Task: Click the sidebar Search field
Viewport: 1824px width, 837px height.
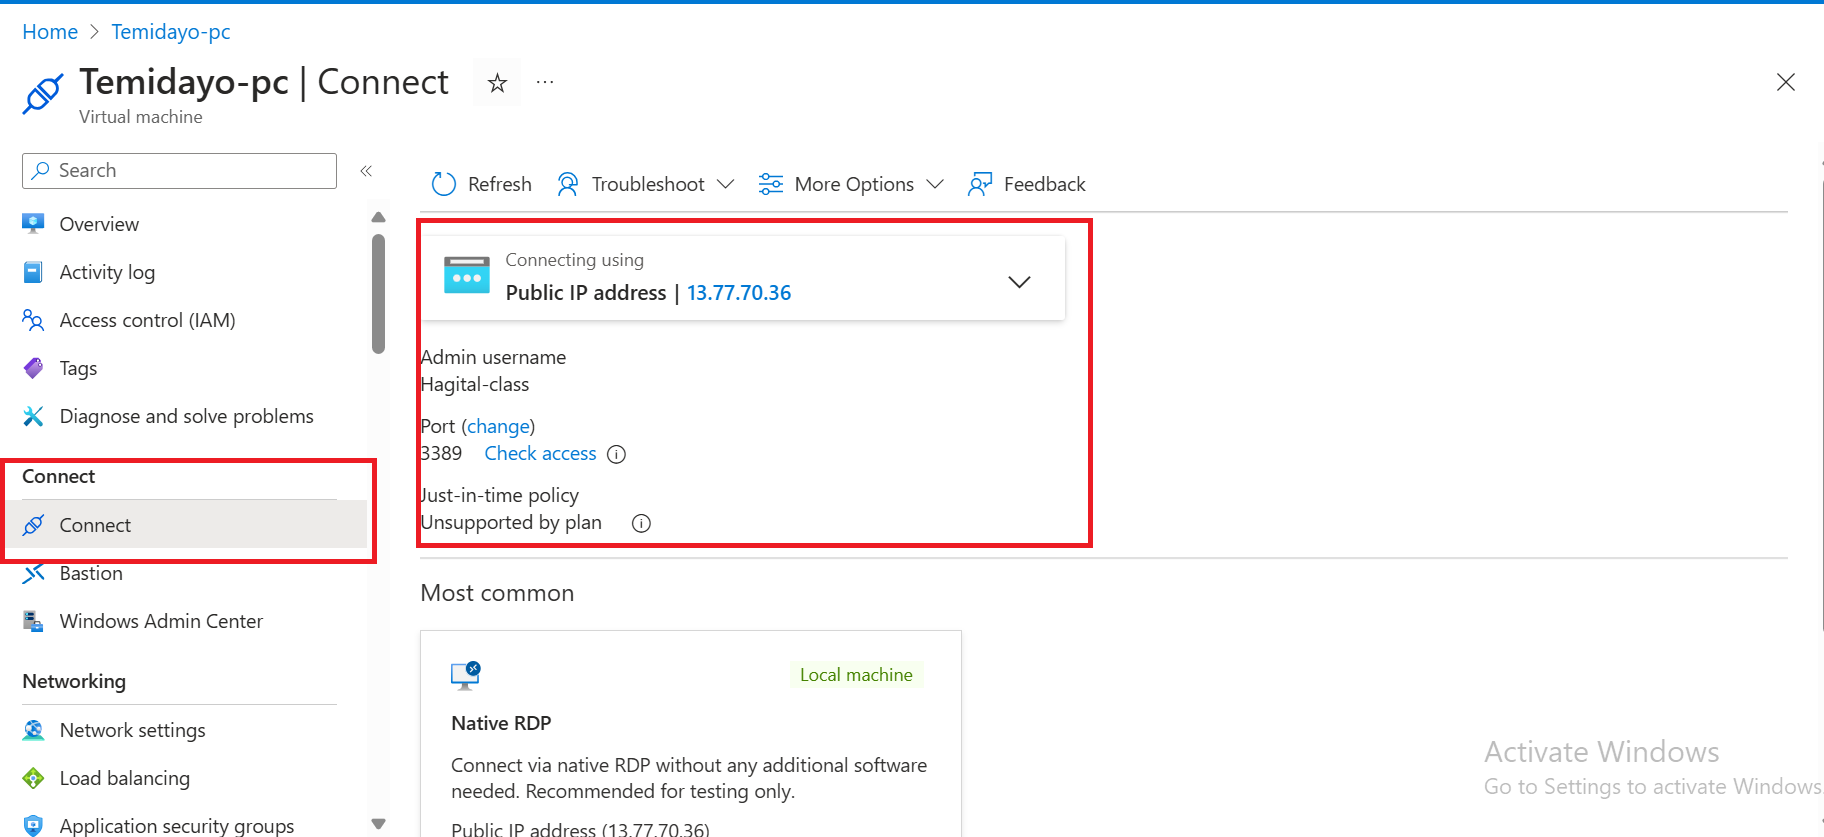Action: pos(180,171)
